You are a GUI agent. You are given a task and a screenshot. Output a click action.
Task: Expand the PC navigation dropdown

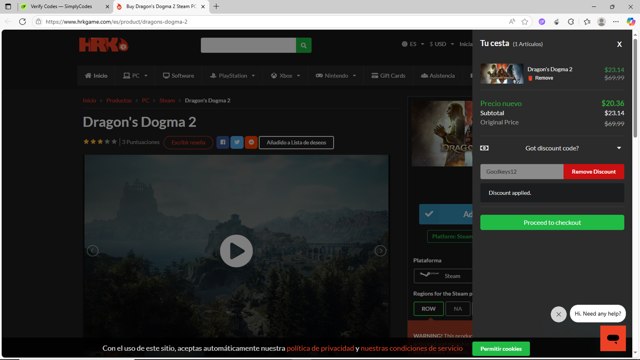click(x=135, y=76)
